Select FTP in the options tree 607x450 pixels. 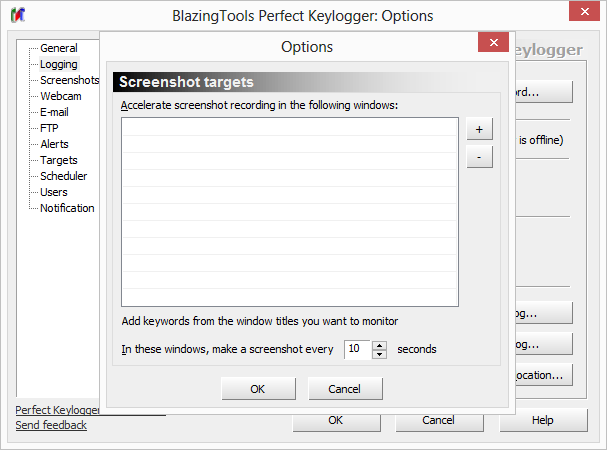pyautogui.click(x=49, y=128)
